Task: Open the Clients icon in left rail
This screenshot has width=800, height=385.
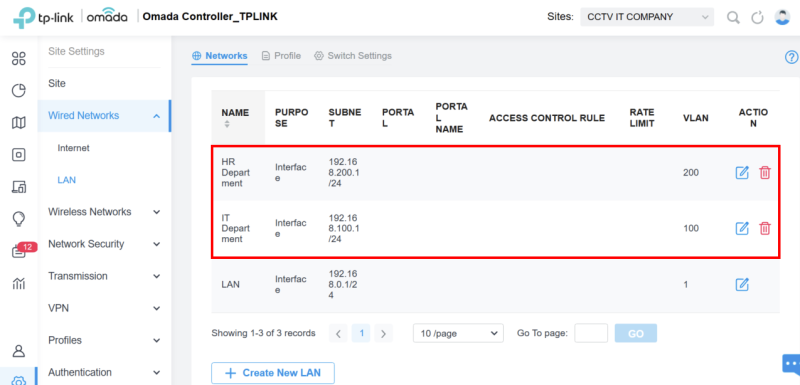Action: tap(19, 187)
